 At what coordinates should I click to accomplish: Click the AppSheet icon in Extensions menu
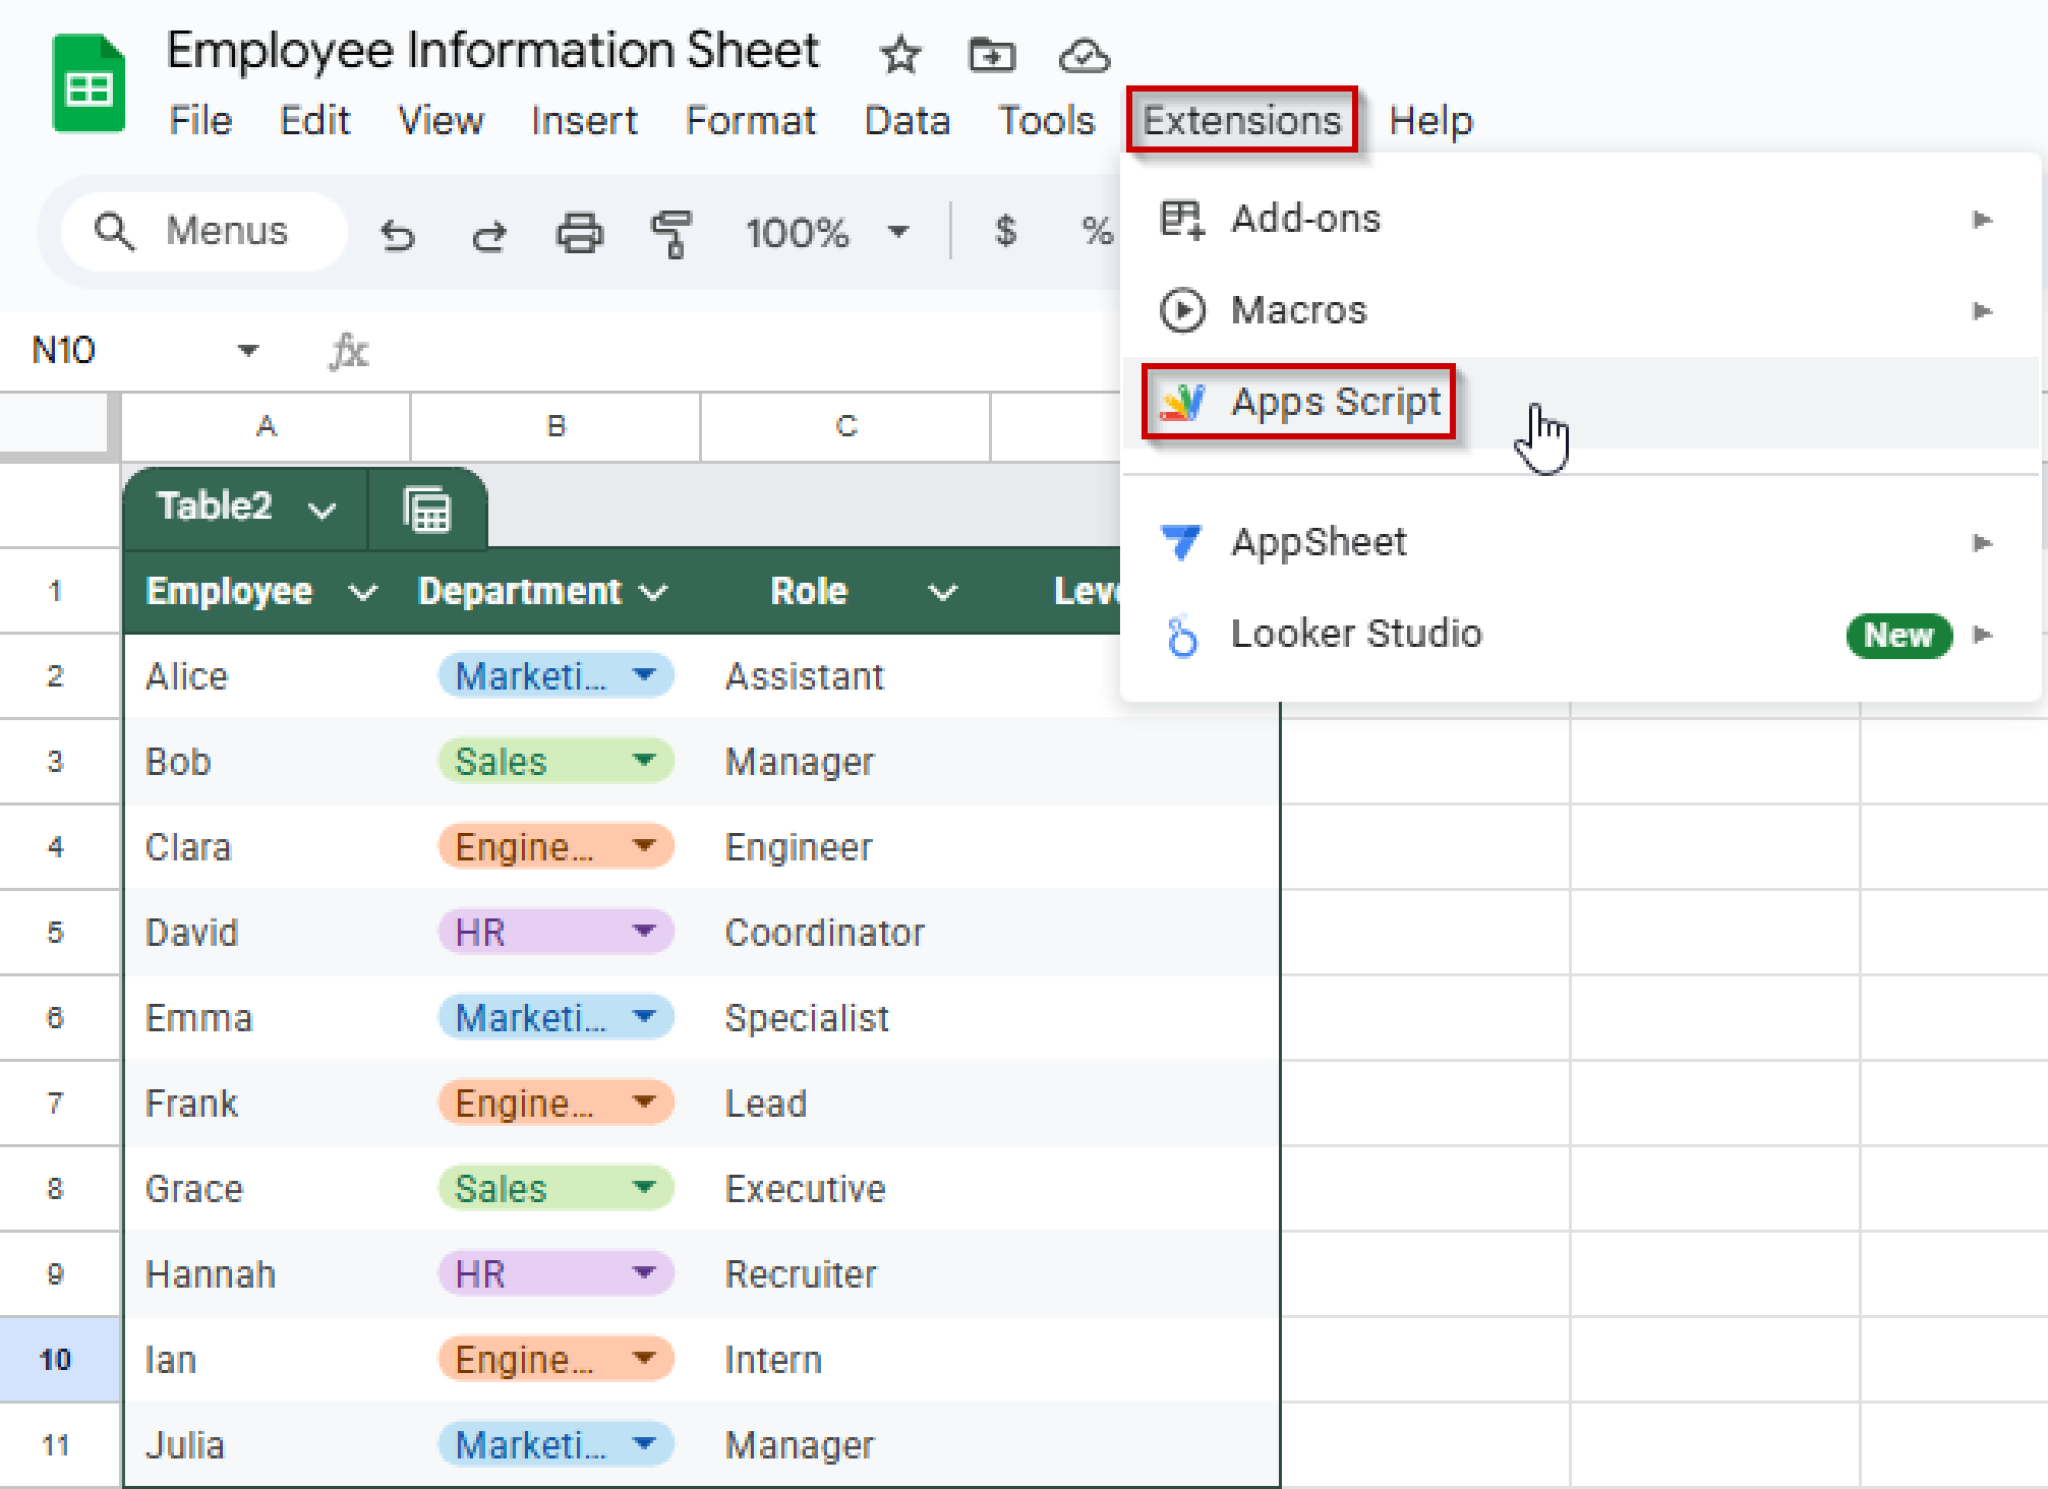pyautogui.click(x=1182, y=541)
